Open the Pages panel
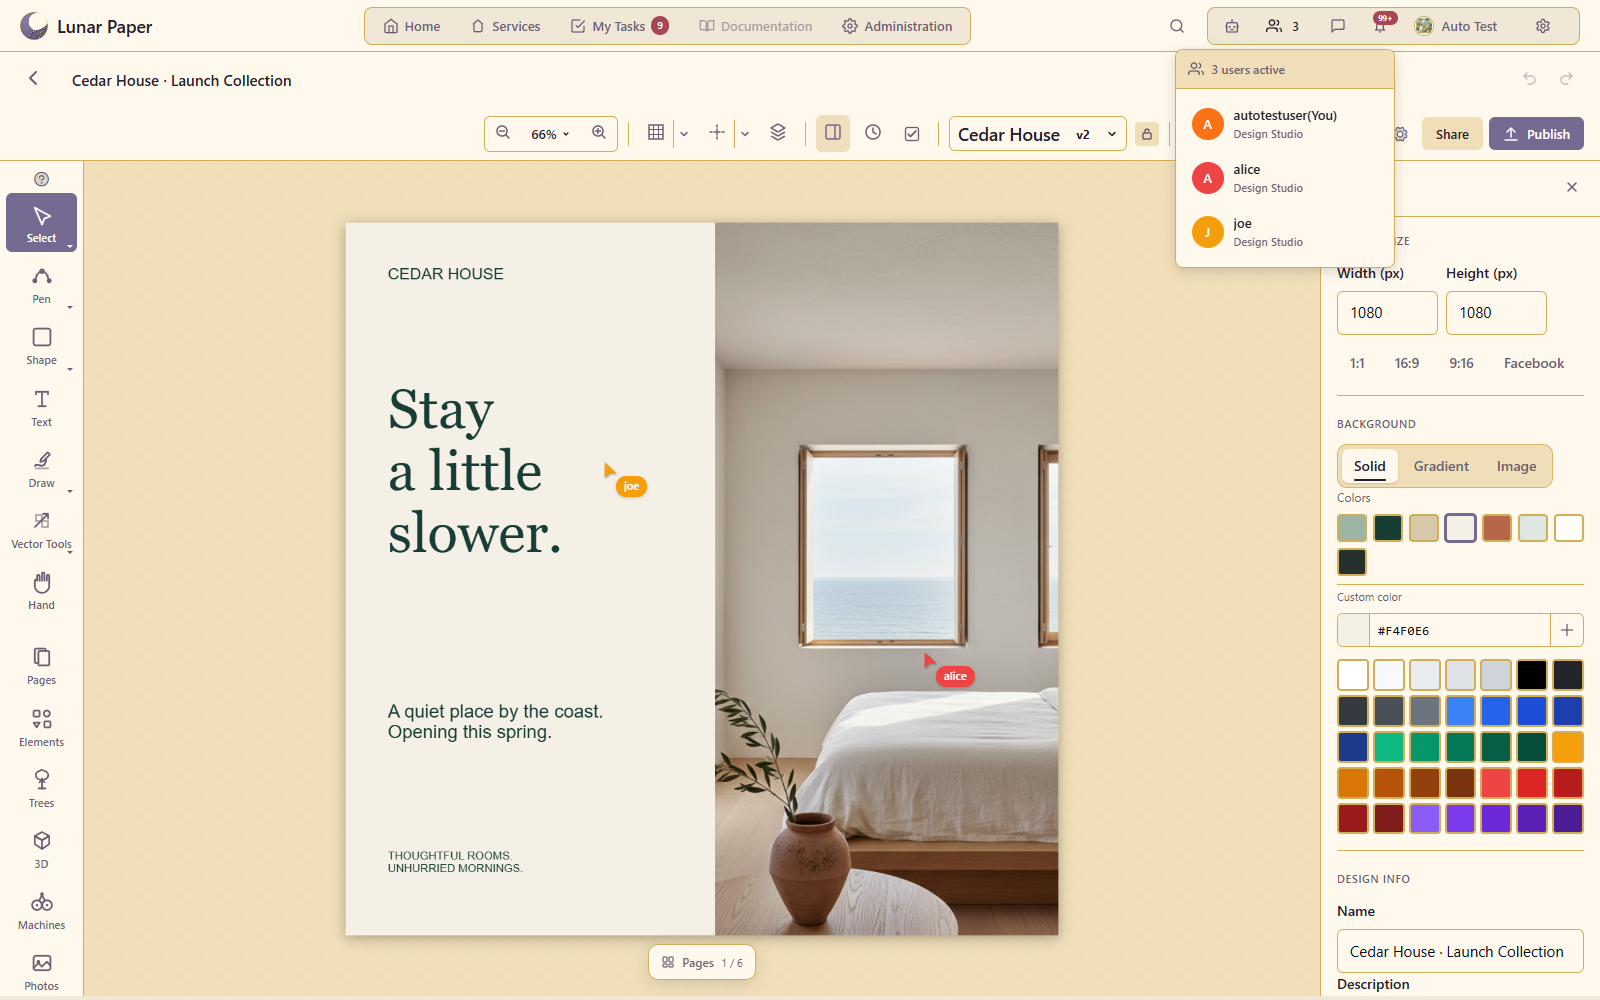The width and height of the screenshot is (1600, 1000). (41, 666)
